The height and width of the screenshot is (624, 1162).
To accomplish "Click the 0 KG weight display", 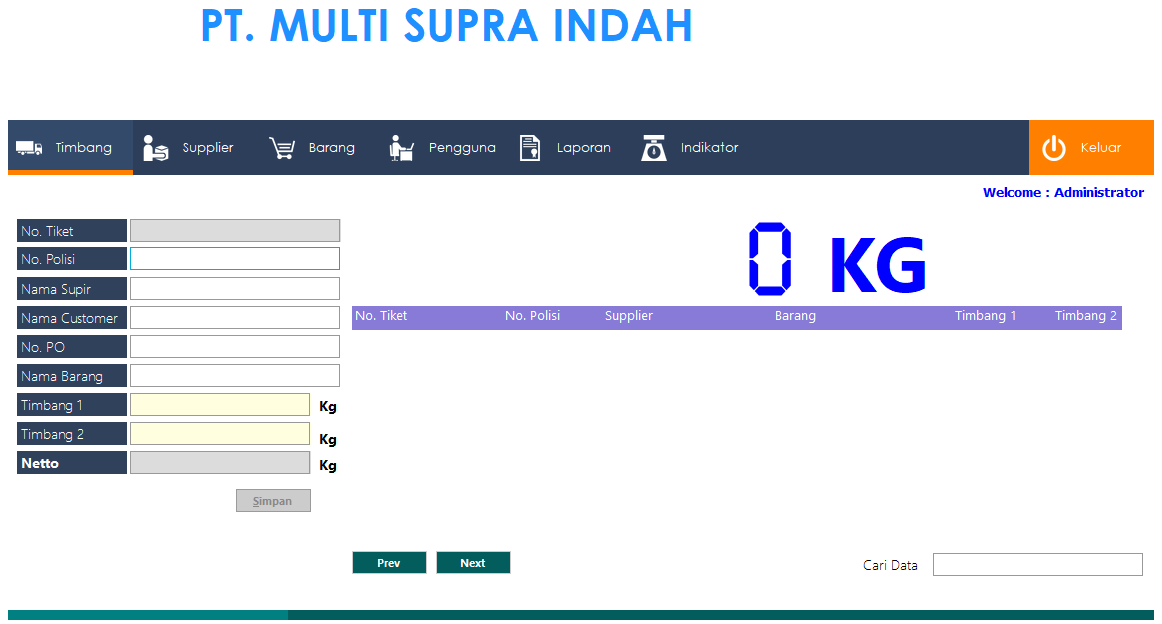I will (837, 260).
